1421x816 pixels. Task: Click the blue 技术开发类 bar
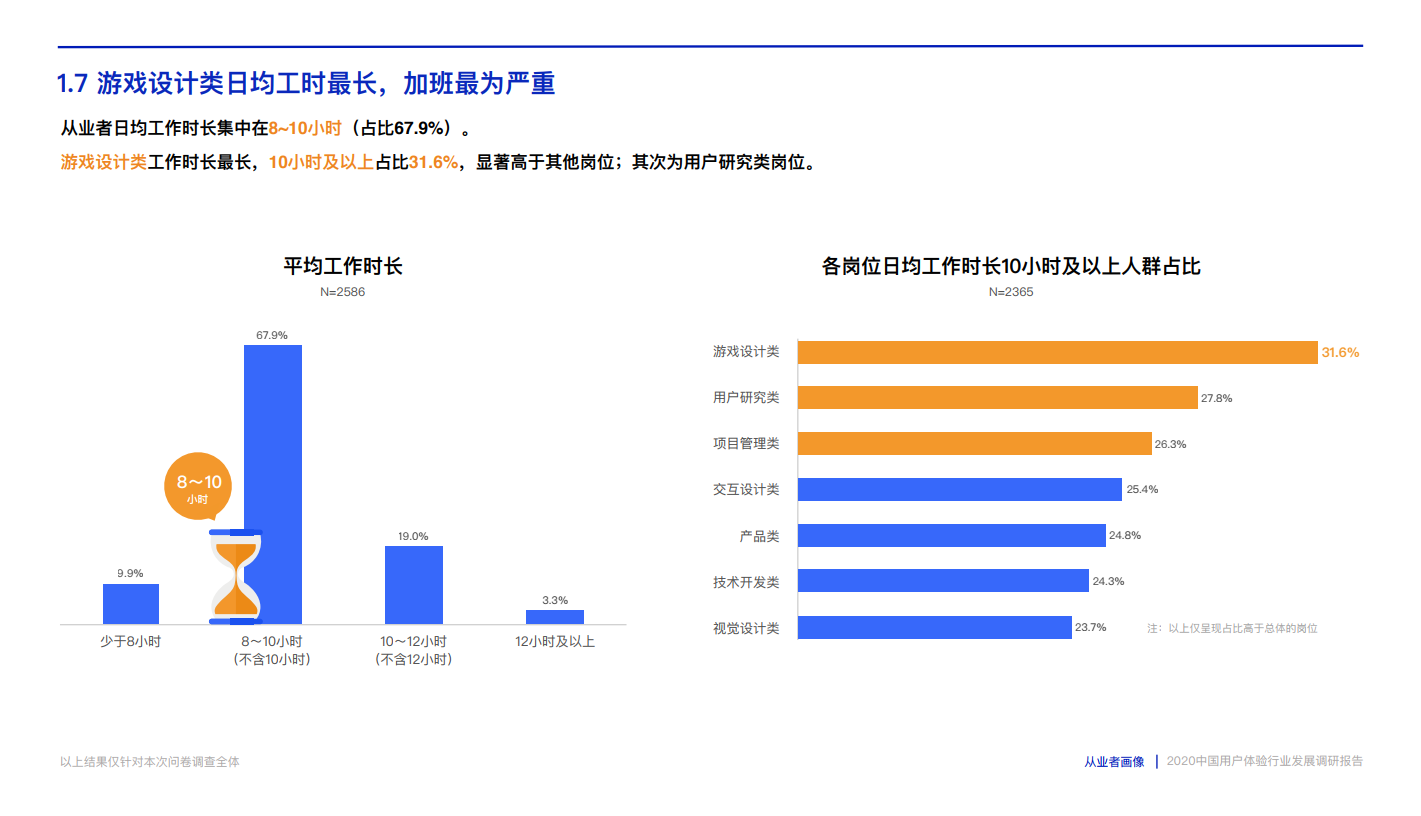pos(943,581)
